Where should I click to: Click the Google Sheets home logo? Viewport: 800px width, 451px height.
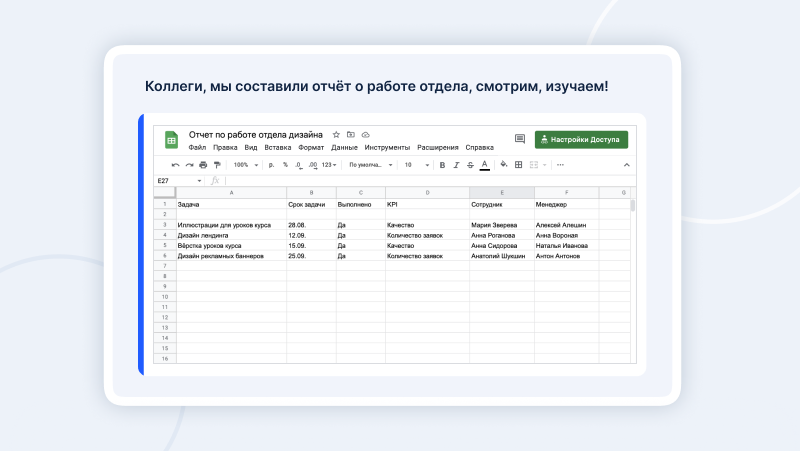pyautogui.click(x=171, y=140)
